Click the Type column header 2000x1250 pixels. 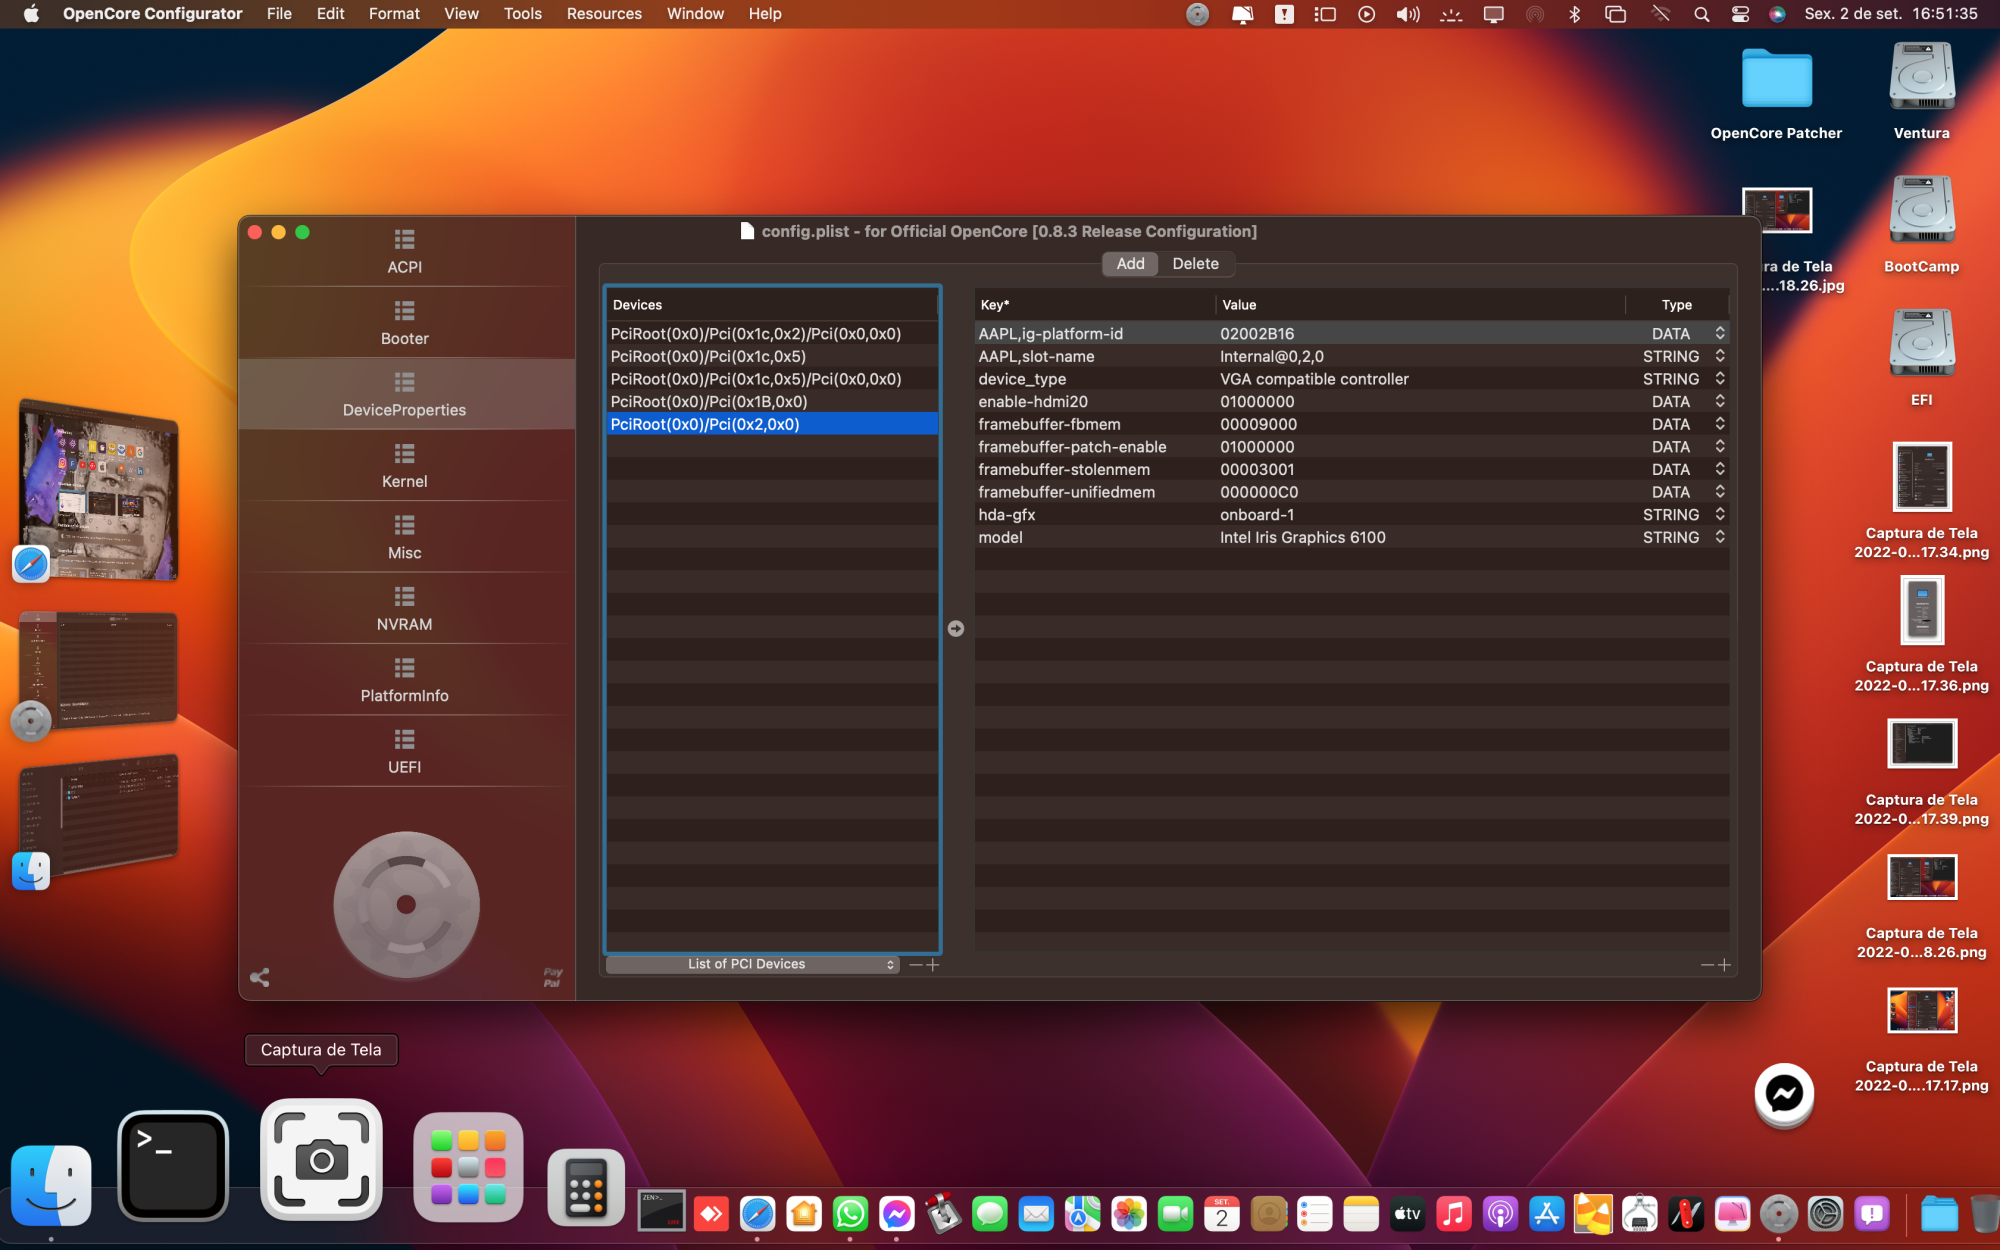point(1677,305)
